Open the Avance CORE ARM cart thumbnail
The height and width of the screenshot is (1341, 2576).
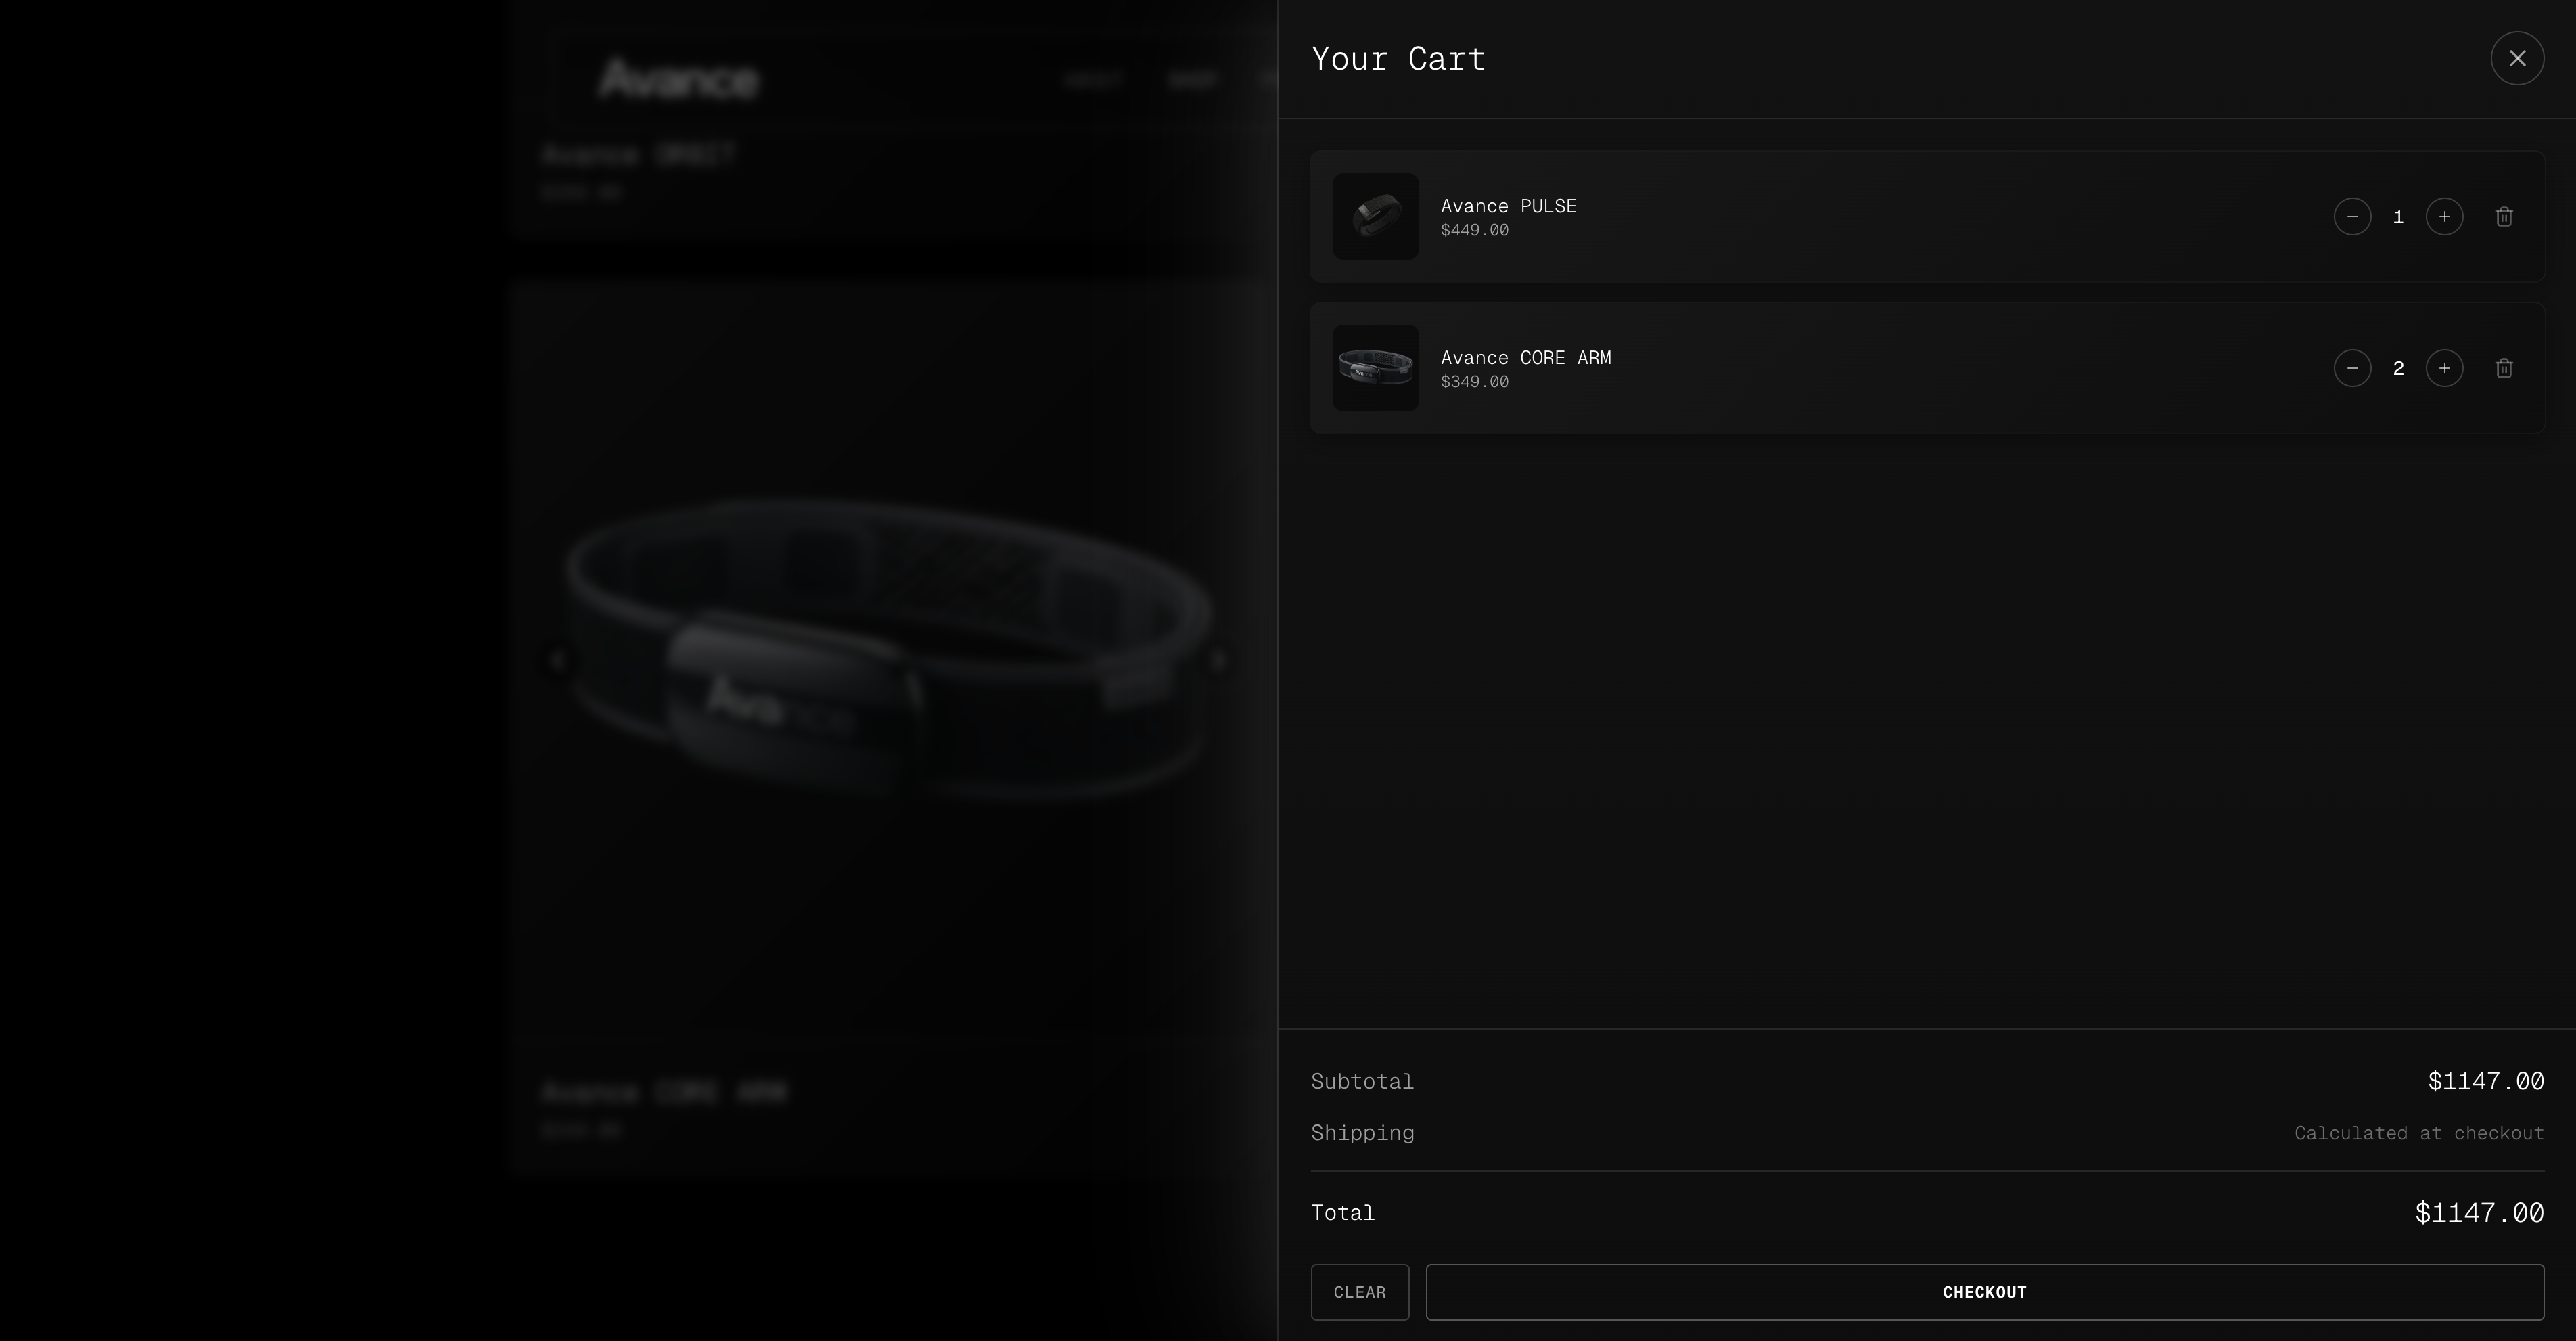(1375, 368)
